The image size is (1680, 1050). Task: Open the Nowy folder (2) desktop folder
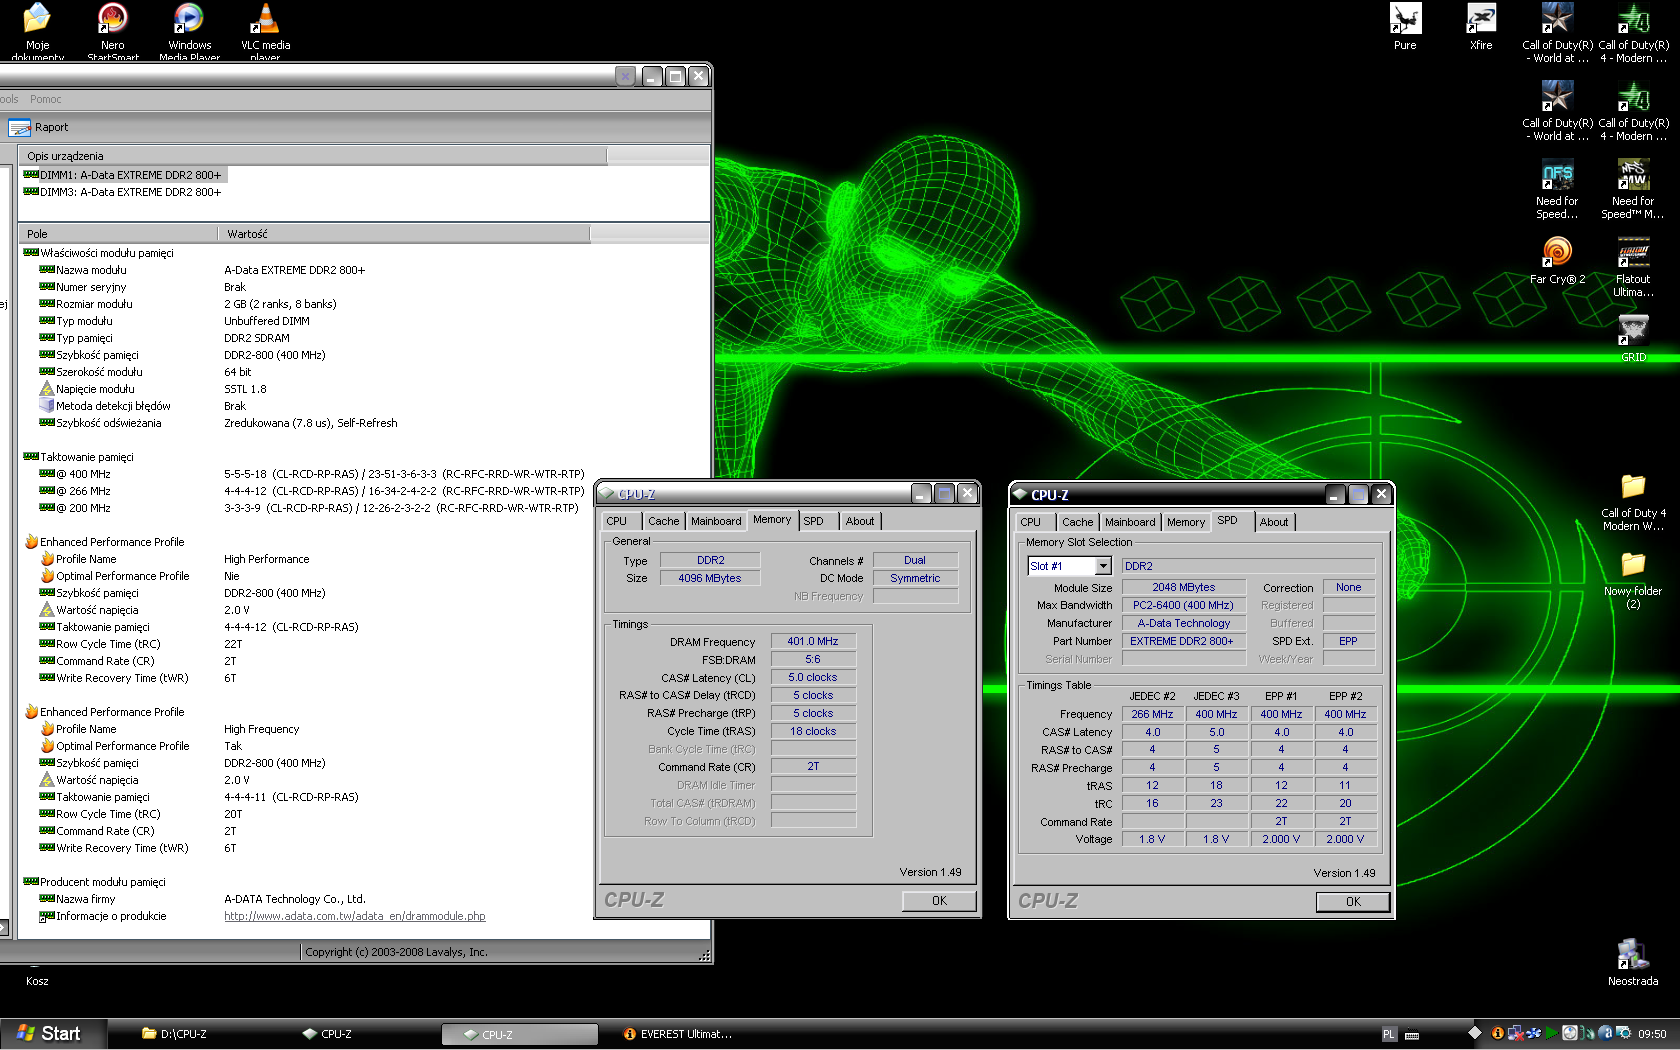1633,580
